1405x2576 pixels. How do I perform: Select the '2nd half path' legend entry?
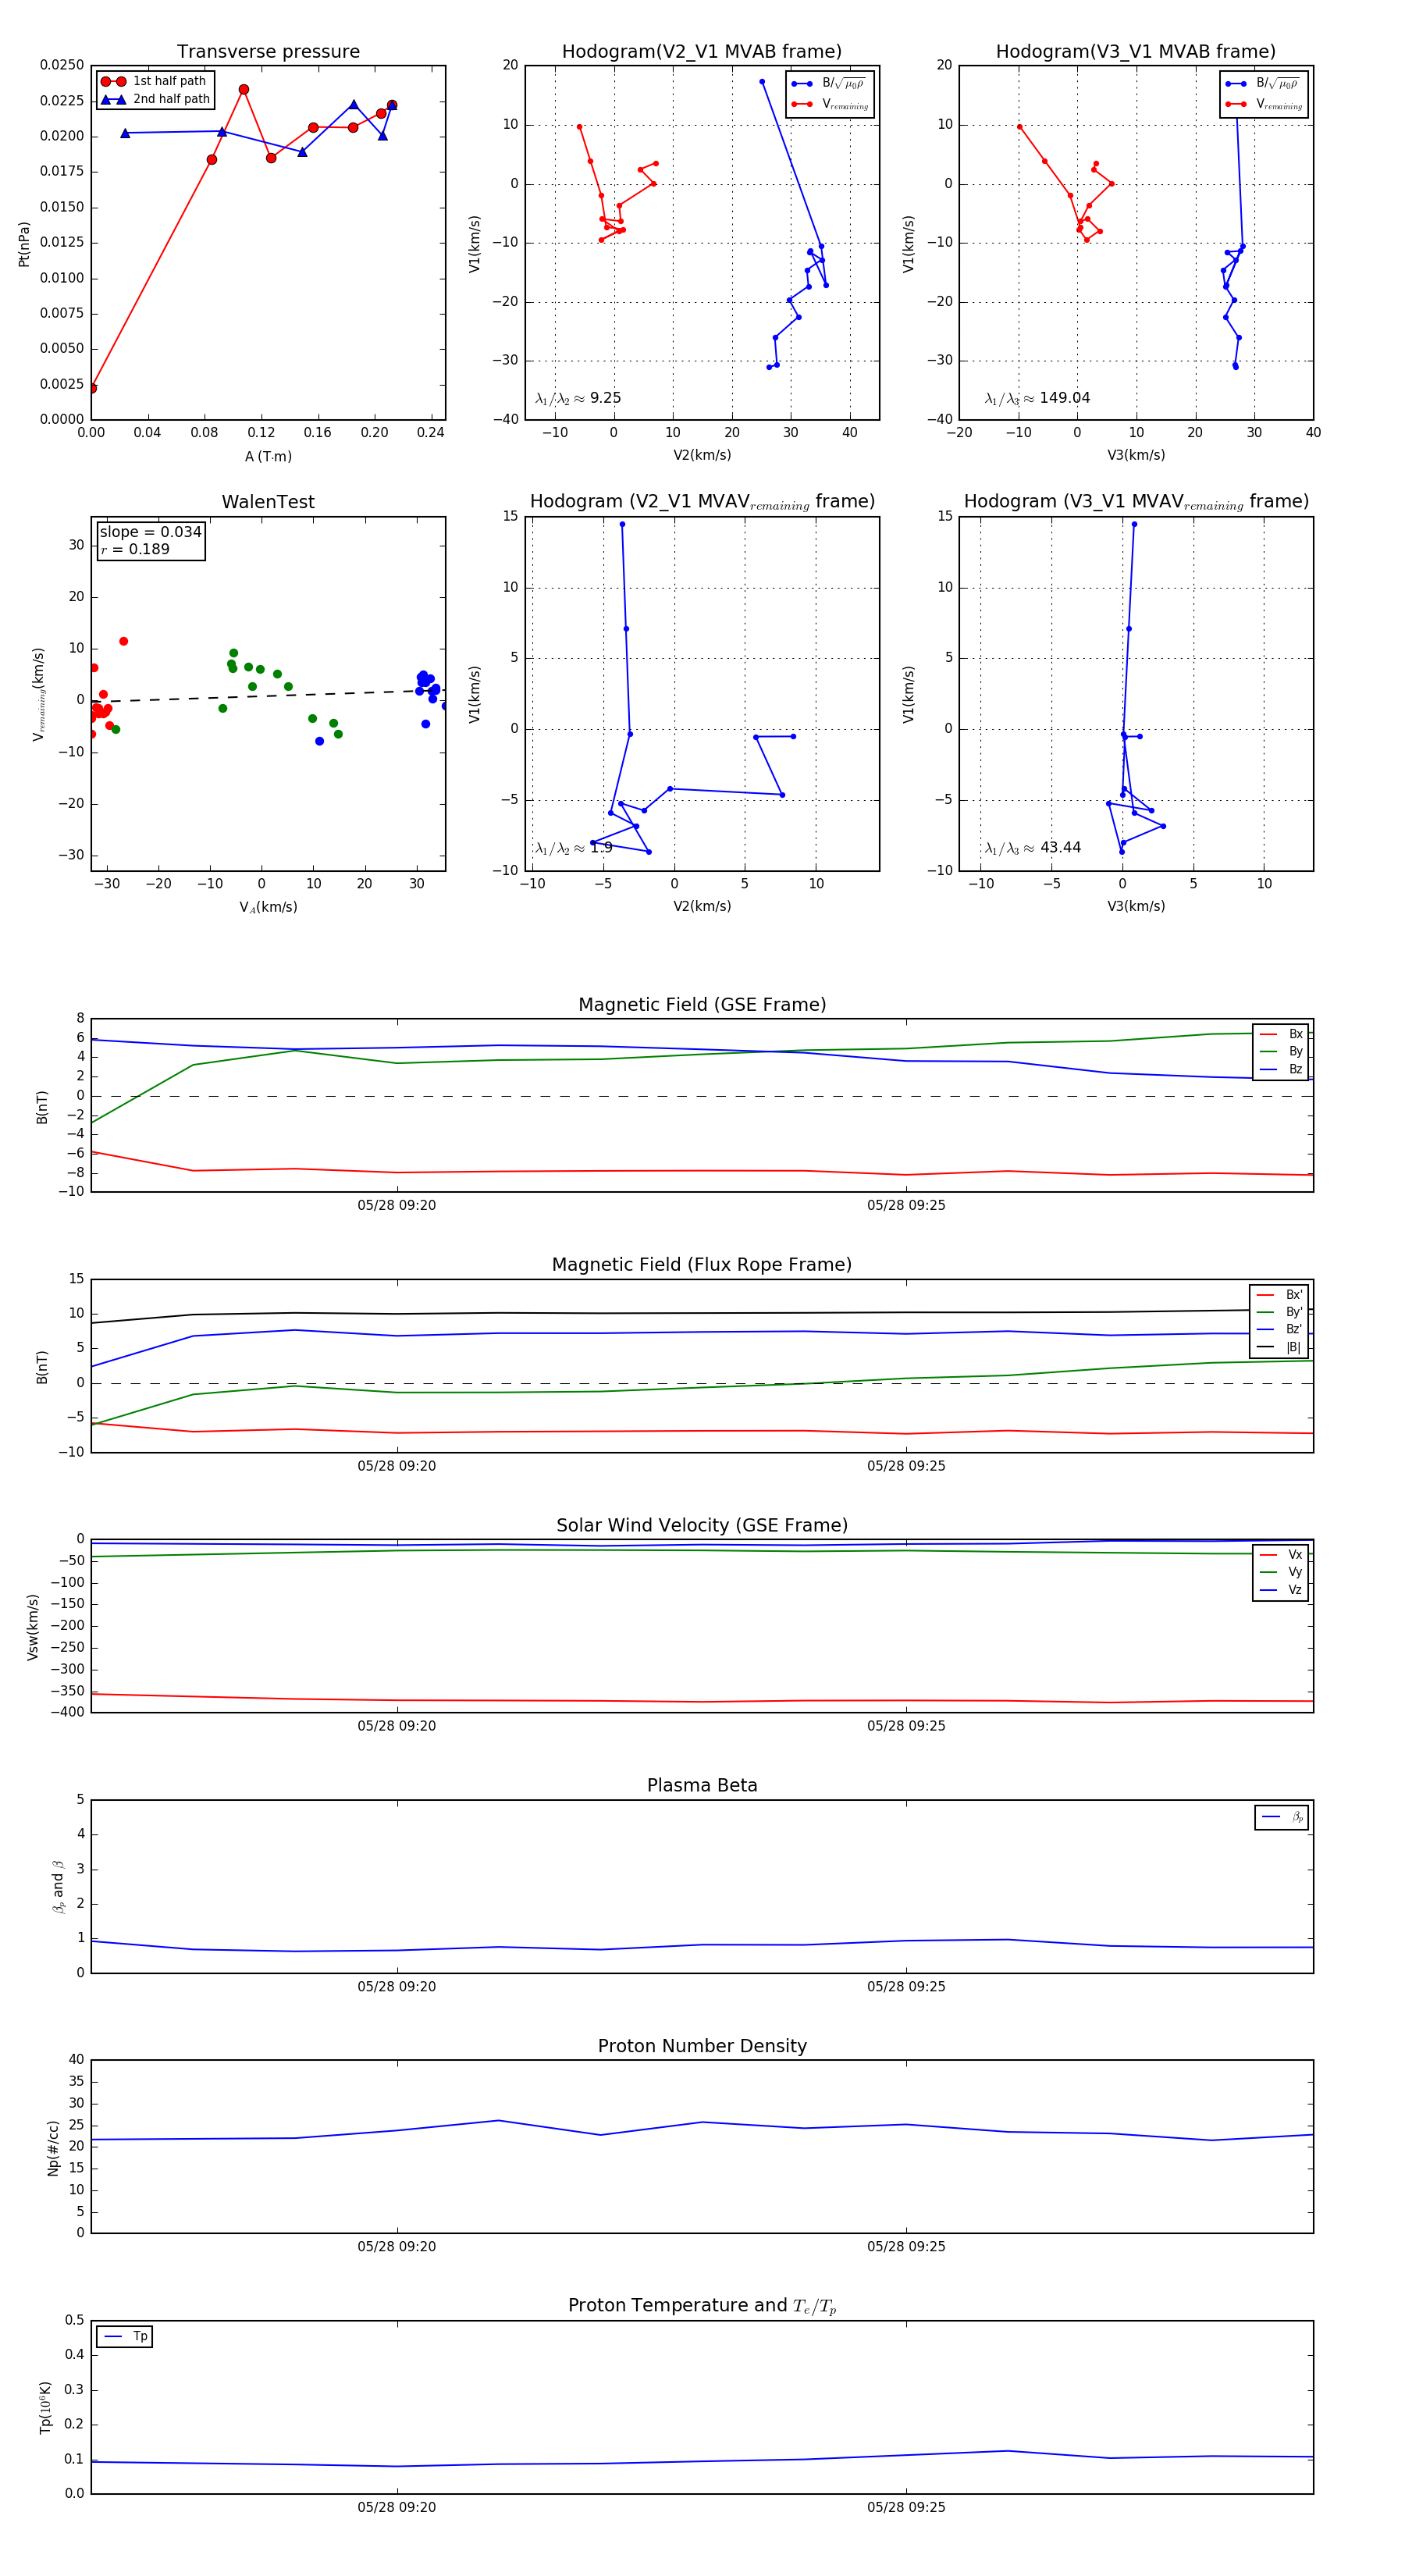pyautogui.click(x=155, y=99)
